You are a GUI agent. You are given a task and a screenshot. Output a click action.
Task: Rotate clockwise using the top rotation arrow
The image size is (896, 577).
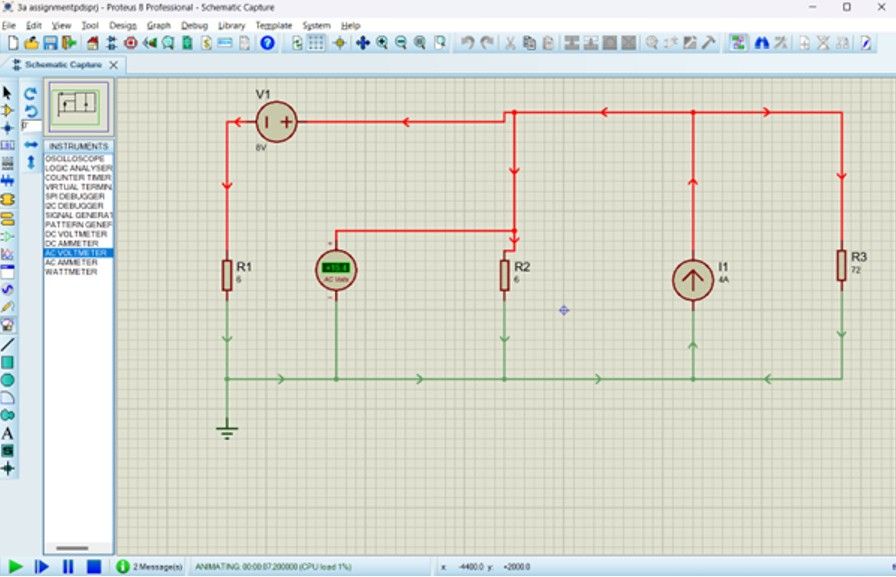pos(31,93)
